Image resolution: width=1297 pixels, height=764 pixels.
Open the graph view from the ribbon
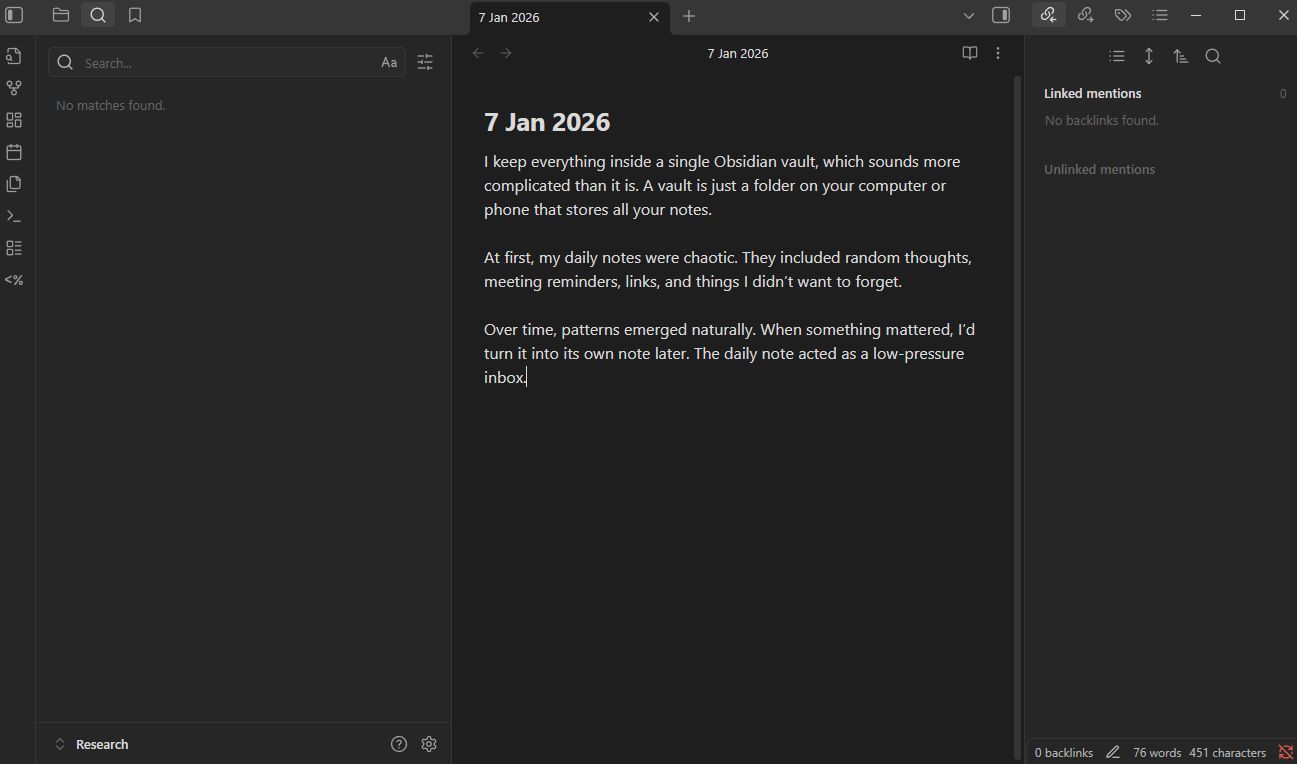point(14,88)
